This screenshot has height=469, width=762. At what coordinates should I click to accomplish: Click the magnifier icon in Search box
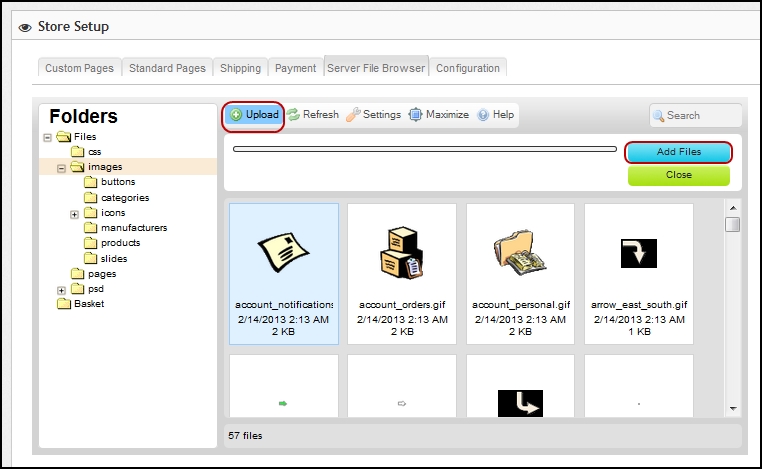(658, 116)
